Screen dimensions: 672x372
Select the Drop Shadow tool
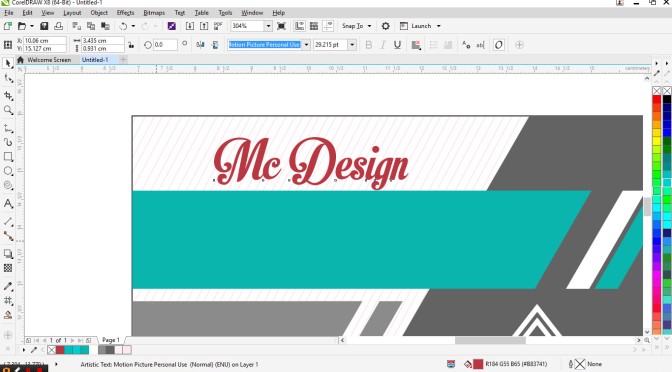(x=8, y=254)
